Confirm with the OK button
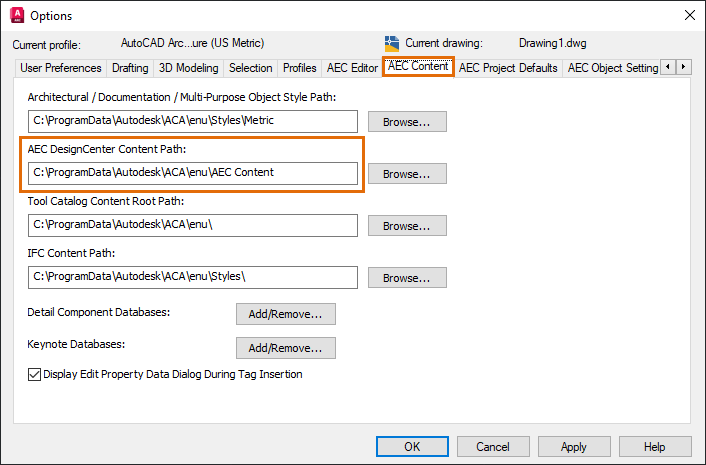Image resolution: width=706 pixels, height=465 pixels. point(412,447)
